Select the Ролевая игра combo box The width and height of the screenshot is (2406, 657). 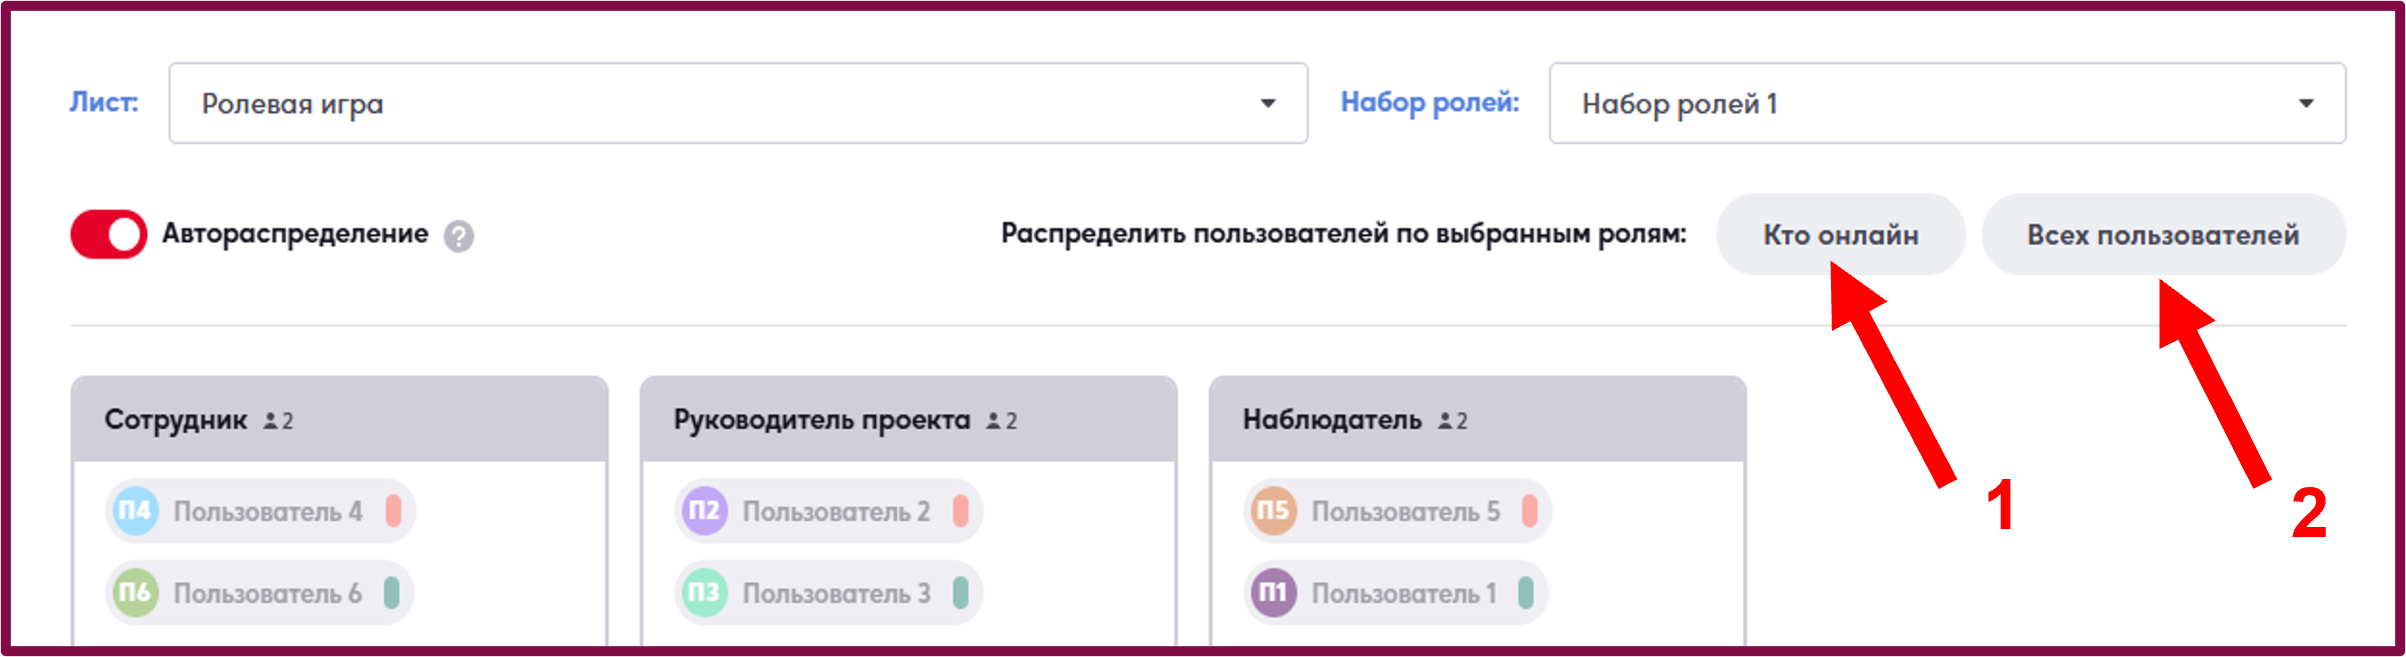pyautogui.click(x=738, y=103)
